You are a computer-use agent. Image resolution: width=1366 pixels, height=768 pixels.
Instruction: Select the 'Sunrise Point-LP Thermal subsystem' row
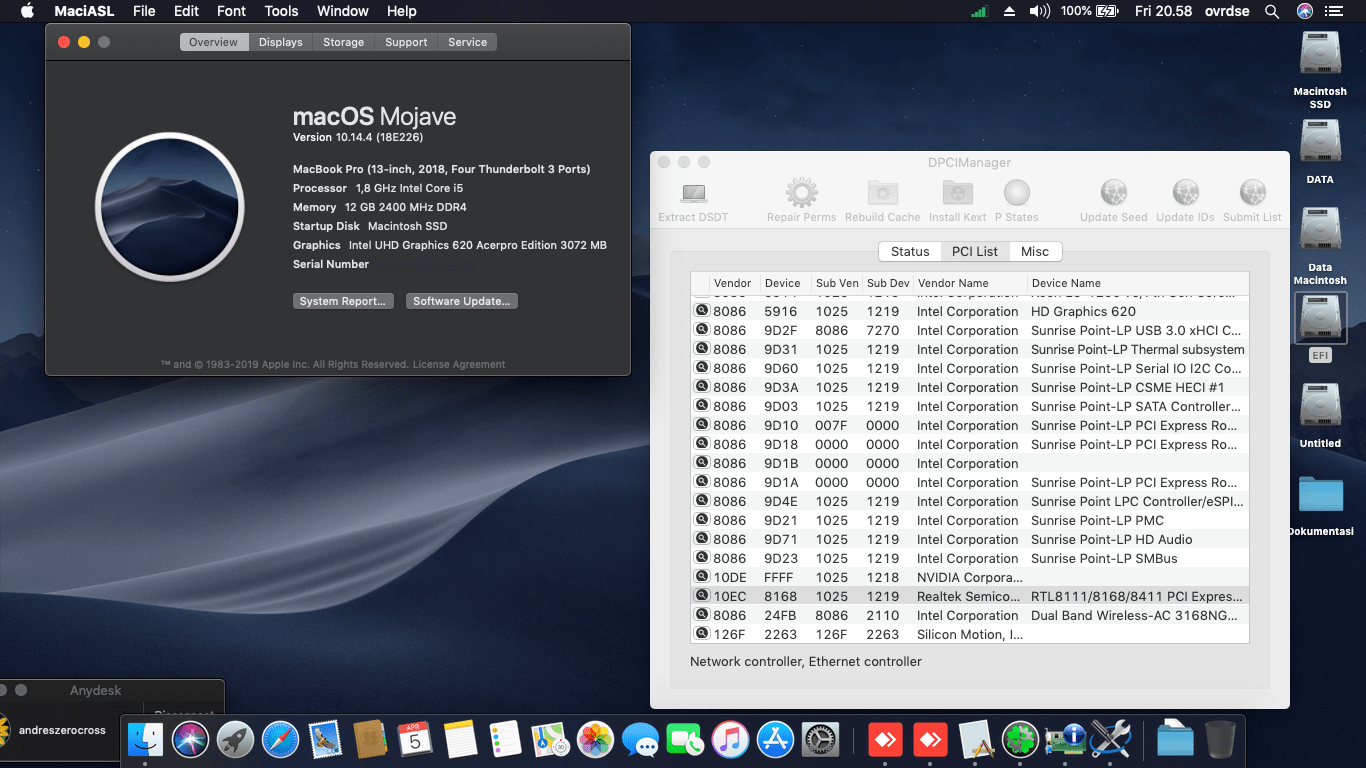[x=970, y=349]
